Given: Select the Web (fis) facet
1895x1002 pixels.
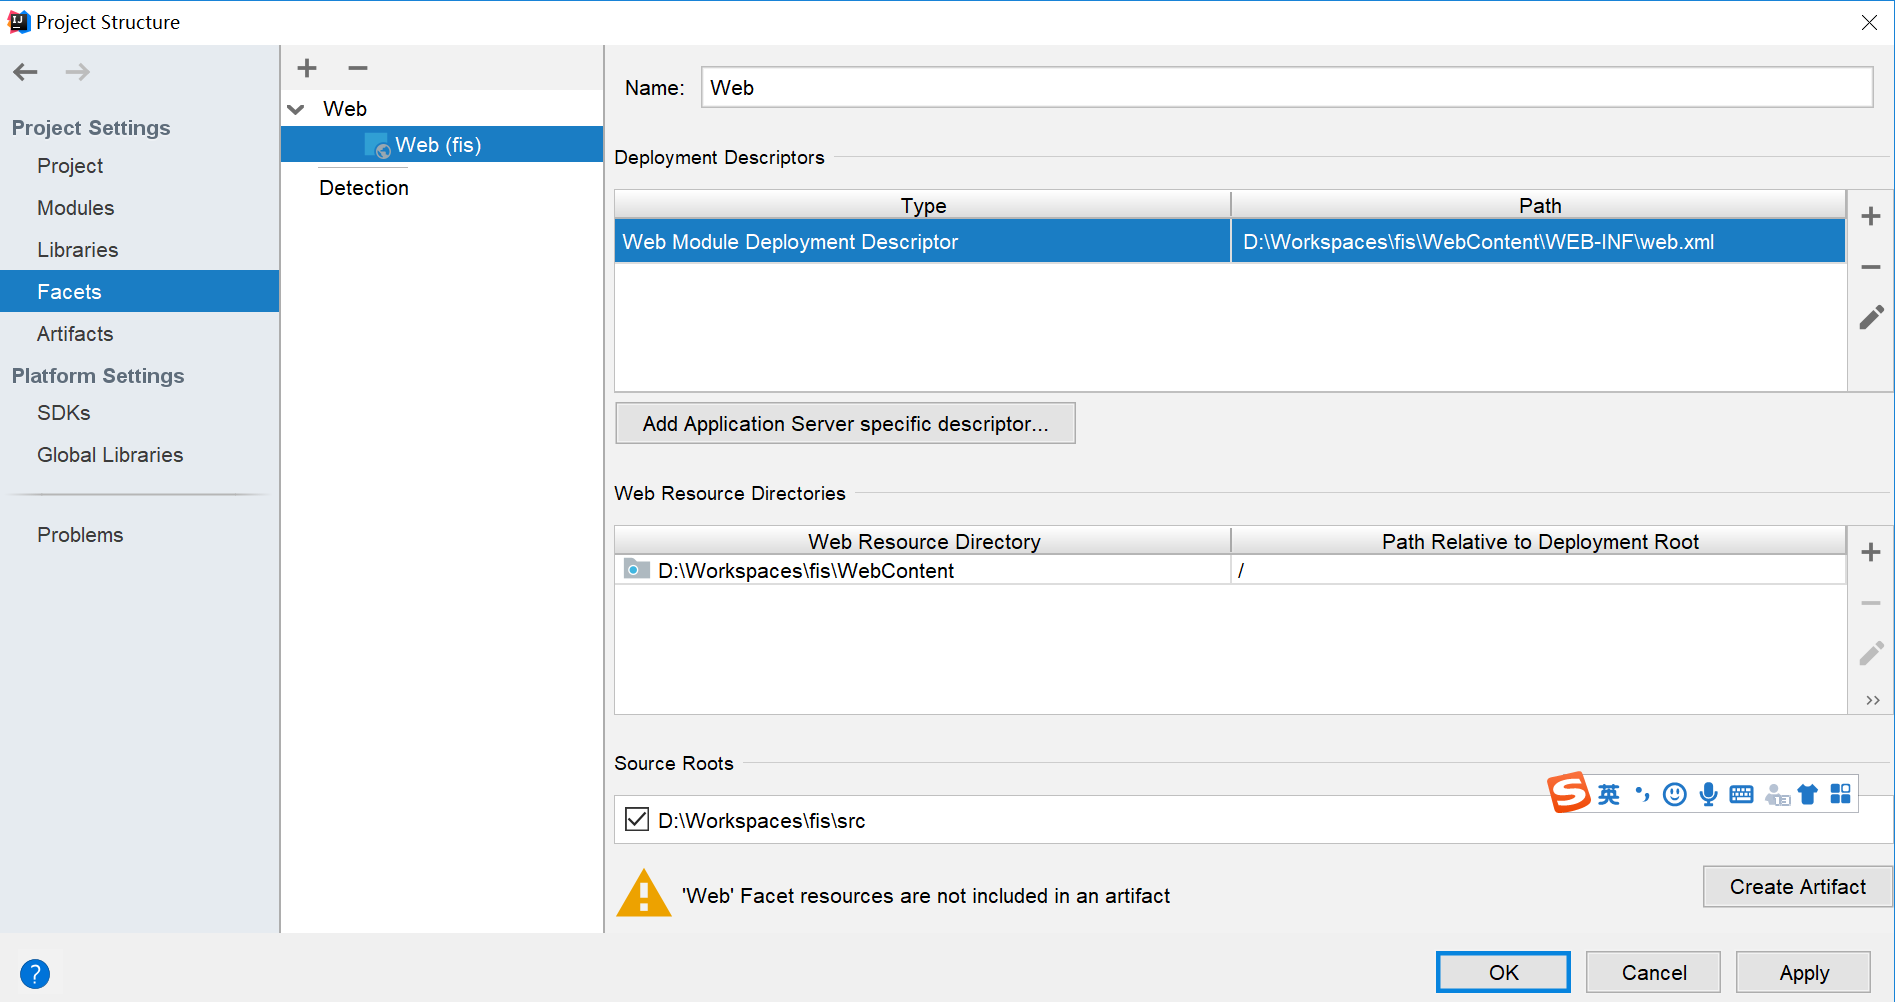Looking at the screenshot, I should (x=442, y=144).
